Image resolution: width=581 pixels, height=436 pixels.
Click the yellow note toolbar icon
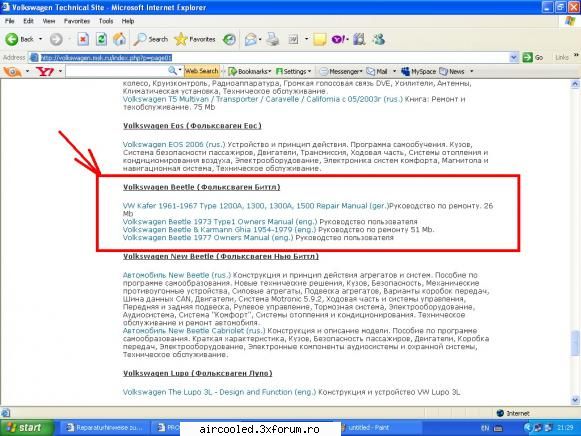tap(319, 39)
